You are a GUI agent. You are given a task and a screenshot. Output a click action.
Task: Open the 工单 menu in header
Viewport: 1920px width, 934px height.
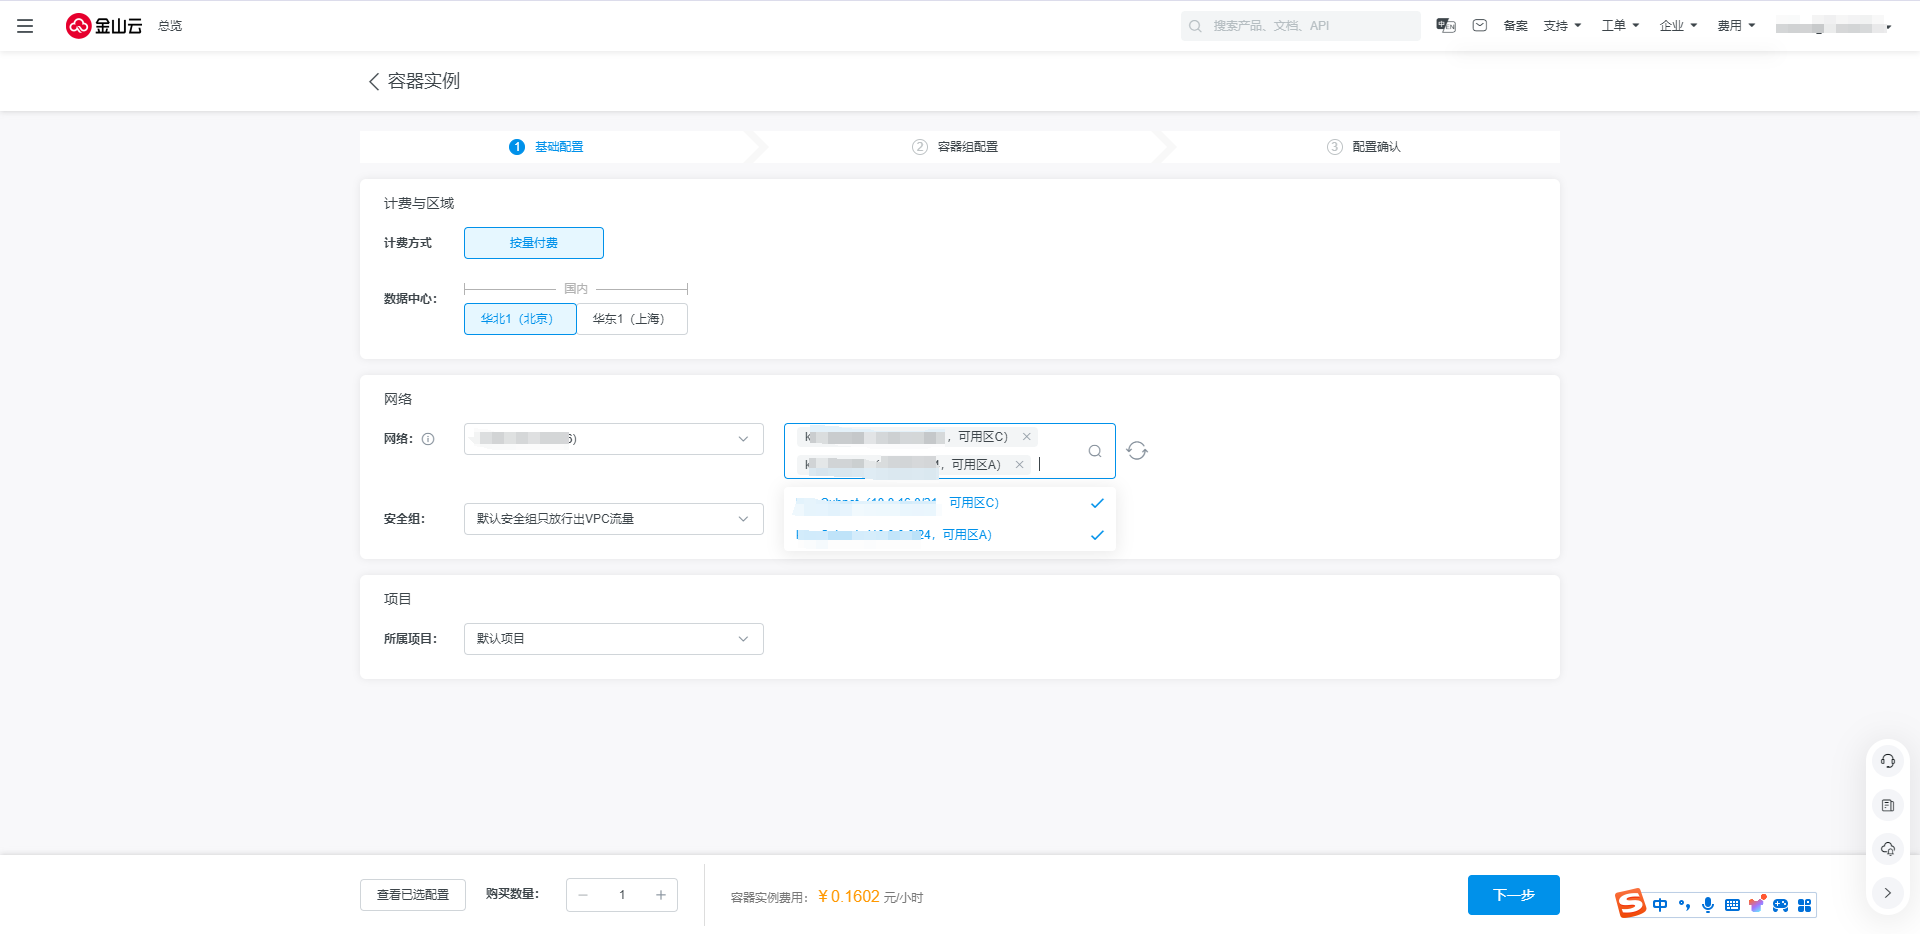pos(1620,26)
